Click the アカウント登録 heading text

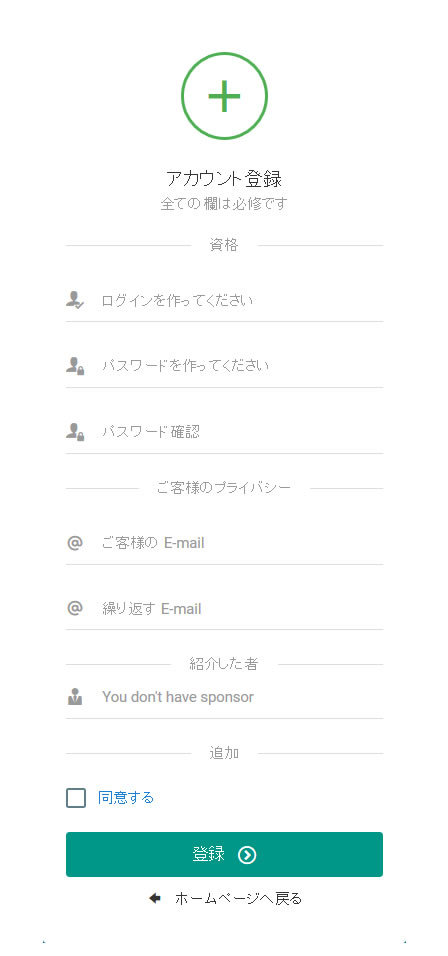pos(224,179)
